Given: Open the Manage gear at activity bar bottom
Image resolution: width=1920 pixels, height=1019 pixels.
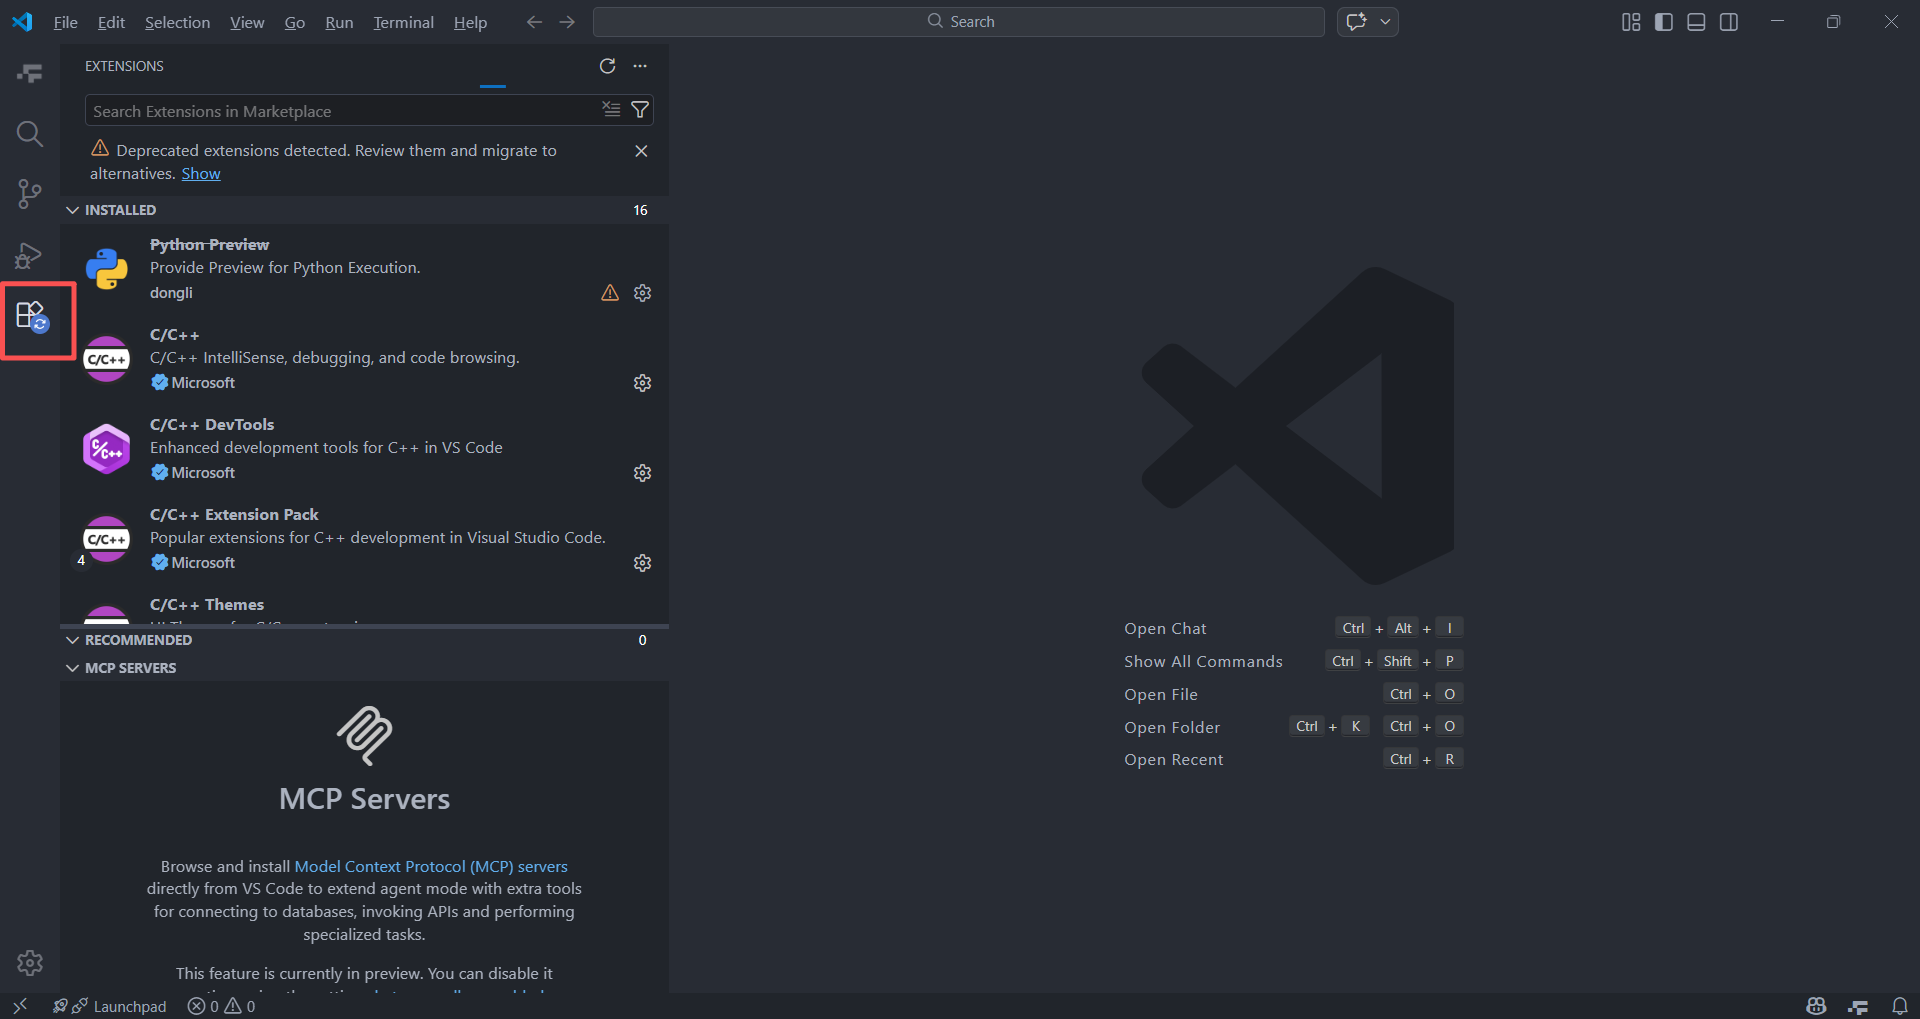Looking at the screenshot, I should tap(30, 962).
